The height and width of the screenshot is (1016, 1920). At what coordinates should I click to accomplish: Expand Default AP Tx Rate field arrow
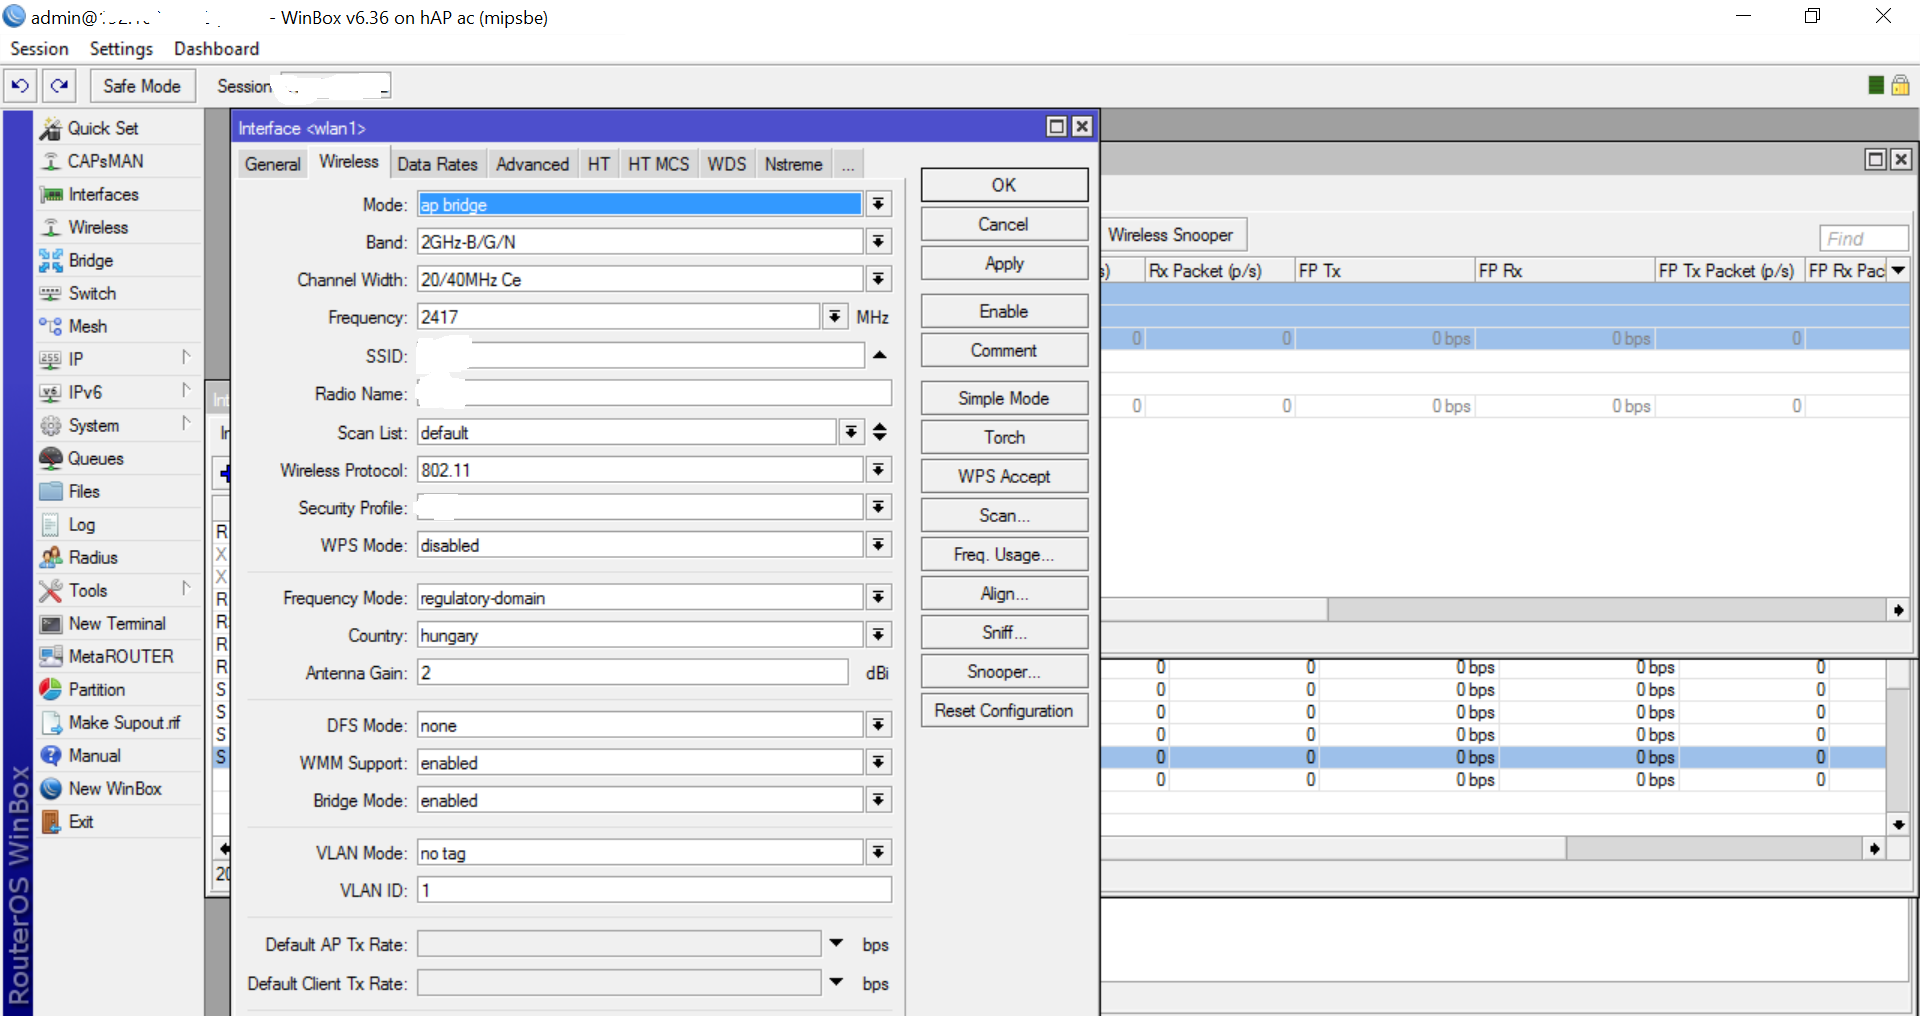pyautogui.click(x=837, y=943)
